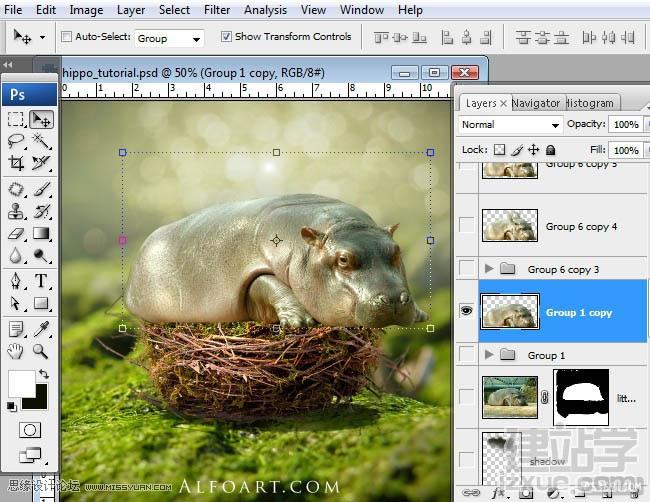Screen dimensions: 650x502
Task: Open the Analysis menu
Action: 265,10
